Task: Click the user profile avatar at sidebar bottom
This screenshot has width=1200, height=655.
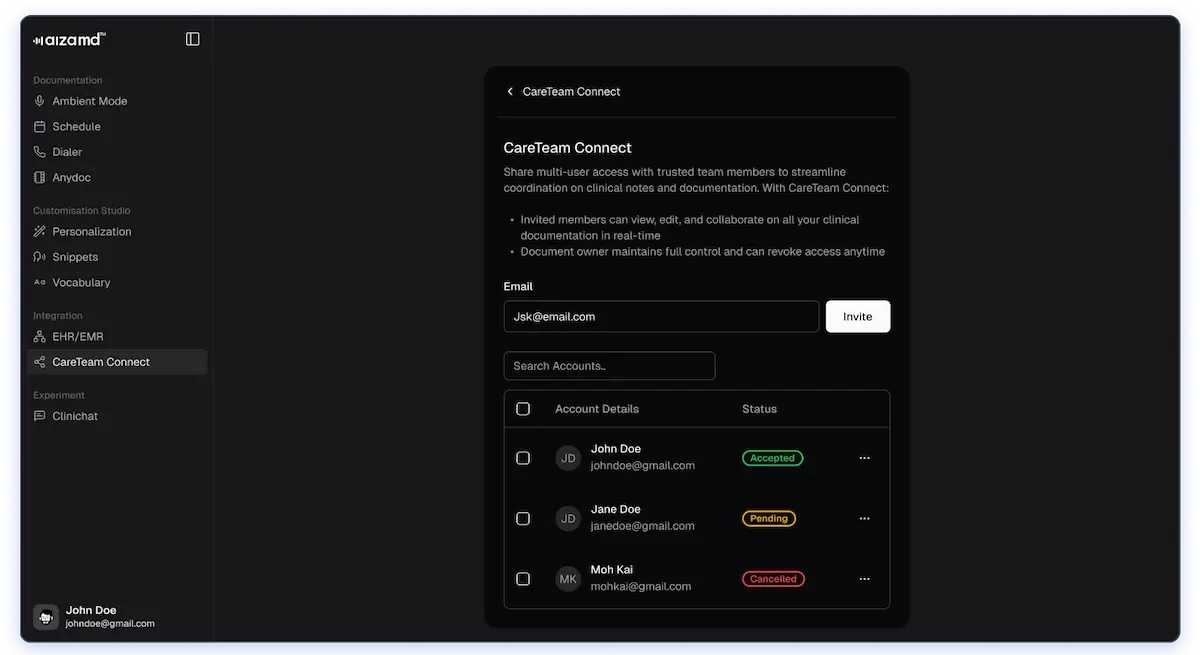Action: [46, 617]
